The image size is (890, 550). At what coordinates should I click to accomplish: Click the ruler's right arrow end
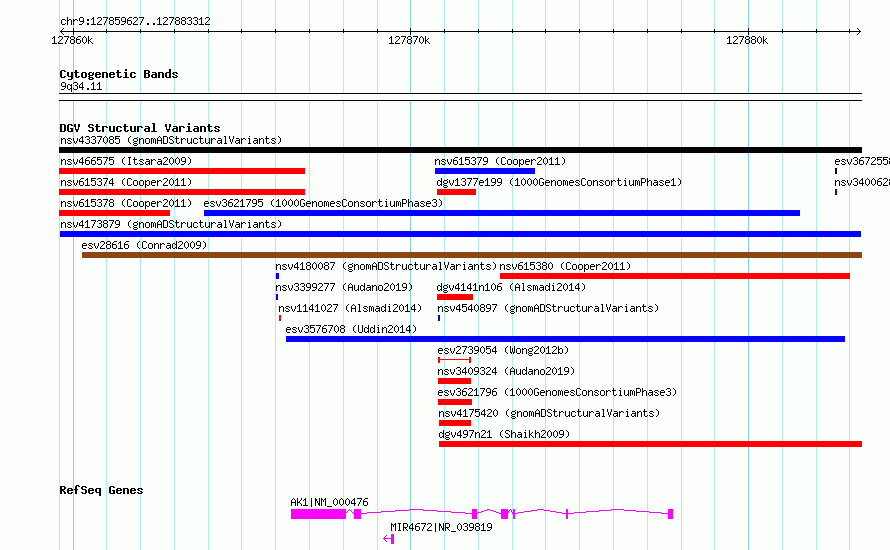[x=858, y=31]
